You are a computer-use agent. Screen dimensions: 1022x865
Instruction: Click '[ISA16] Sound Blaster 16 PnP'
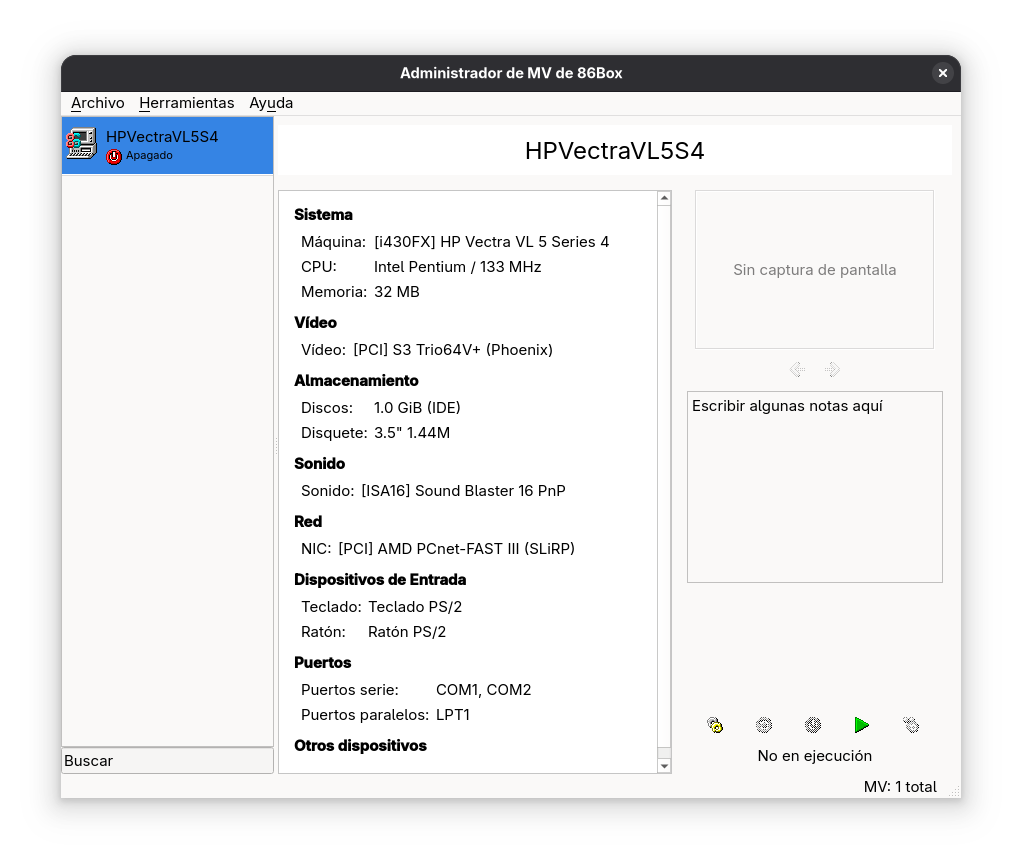click(x=463, y=491)
